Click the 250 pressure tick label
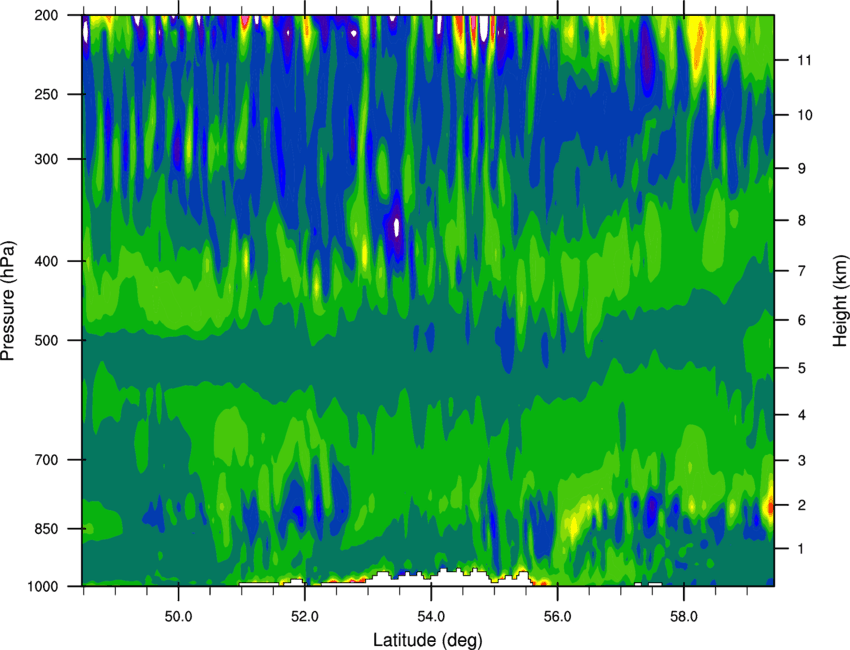850x650 pixels. tap(48, 94)
